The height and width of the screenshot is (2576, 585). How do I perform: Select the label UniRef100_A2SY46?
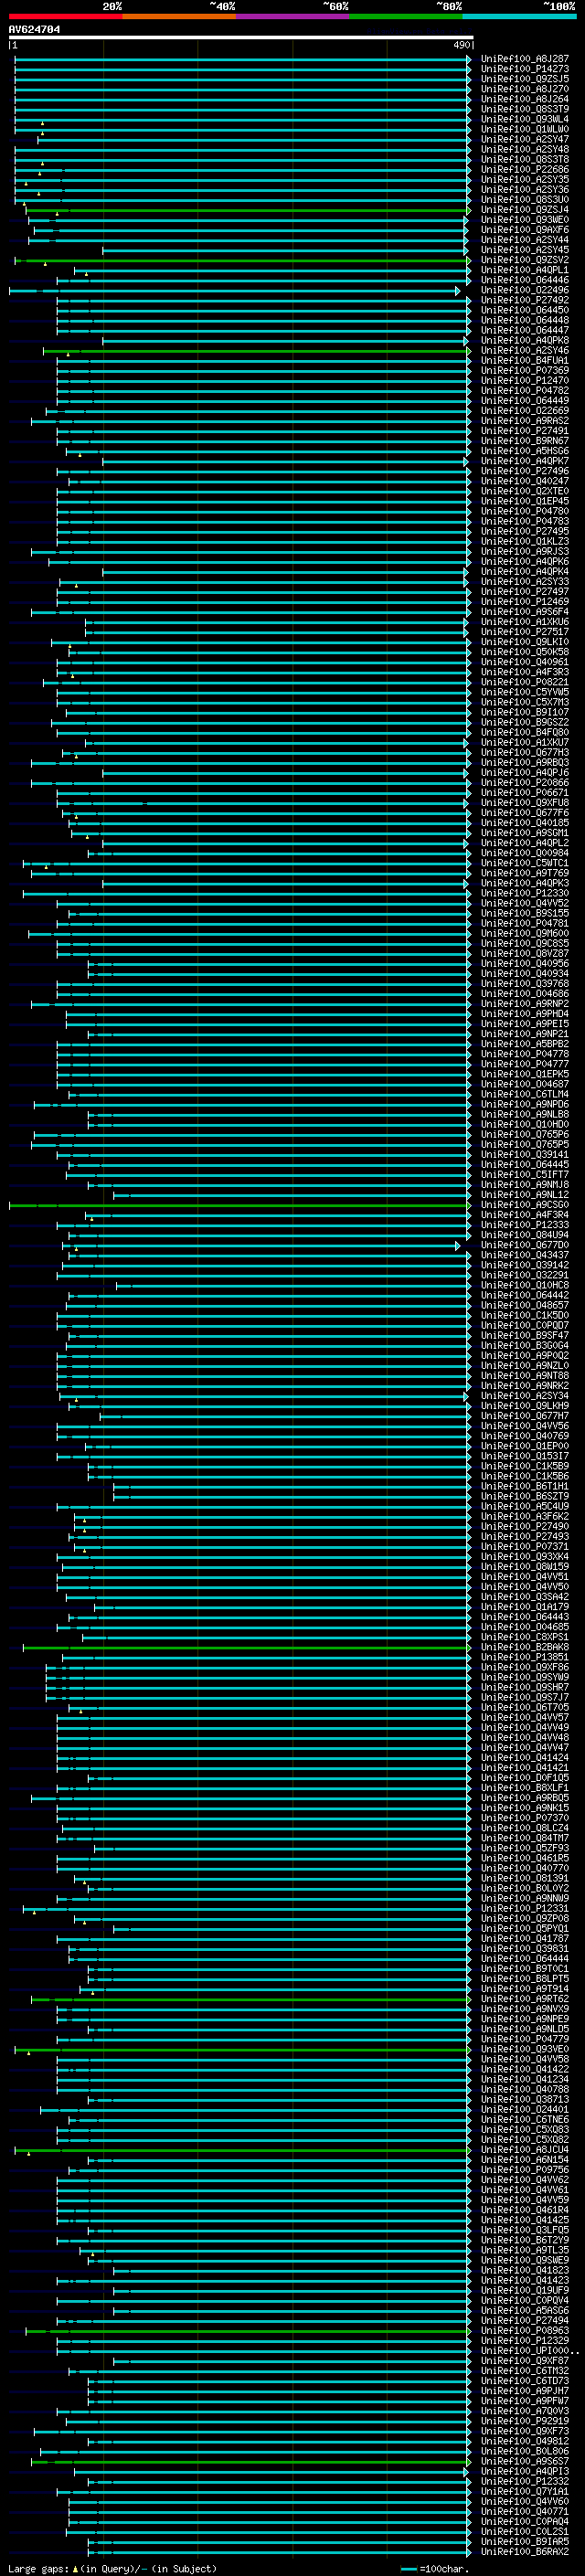pos(525,350)
